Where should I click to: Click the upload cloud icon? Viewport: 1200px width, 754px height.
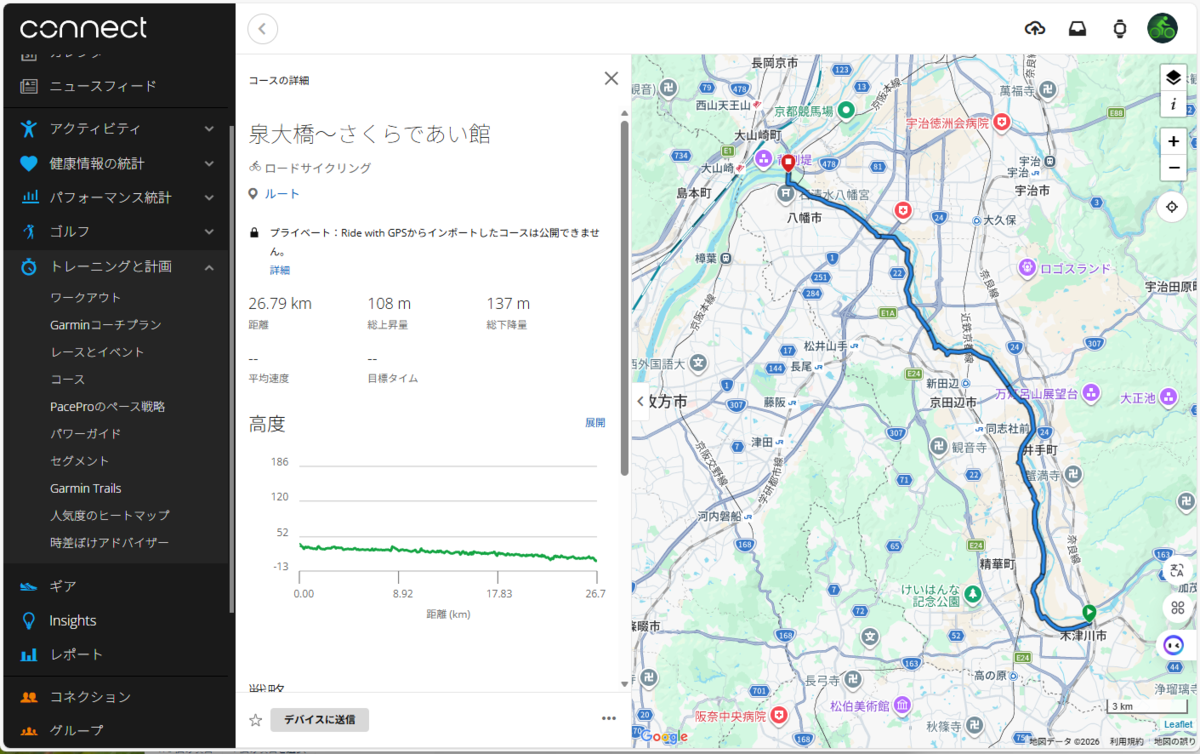pyautogui.click(x=1035, y=28)
